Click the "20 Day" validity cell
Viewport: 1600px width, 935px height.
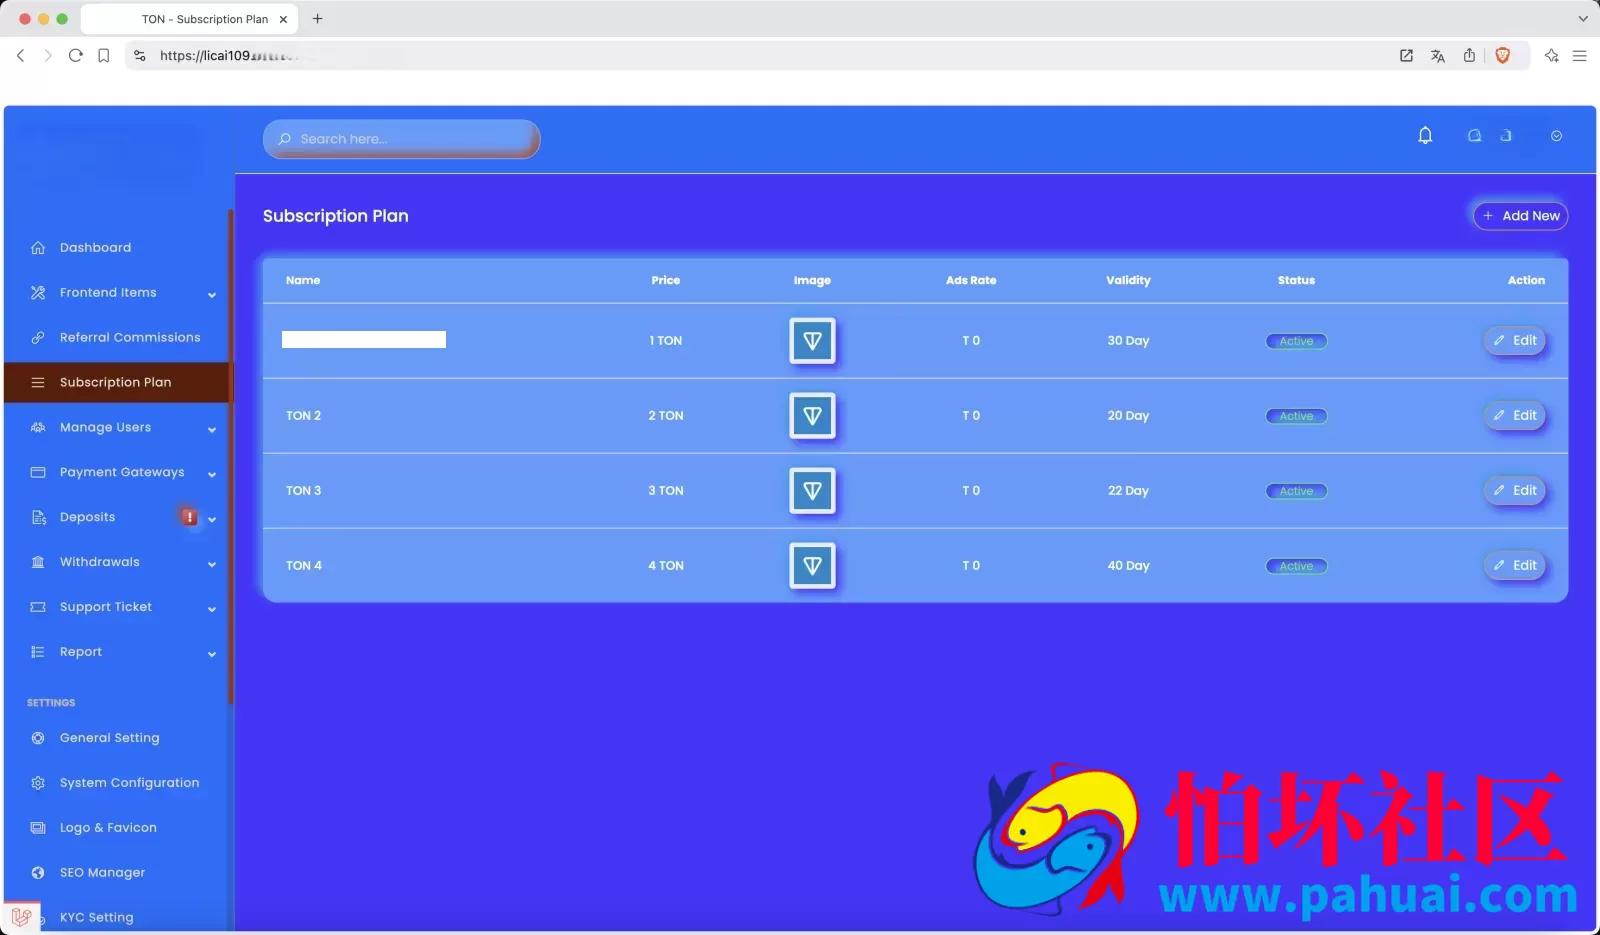1128,416
